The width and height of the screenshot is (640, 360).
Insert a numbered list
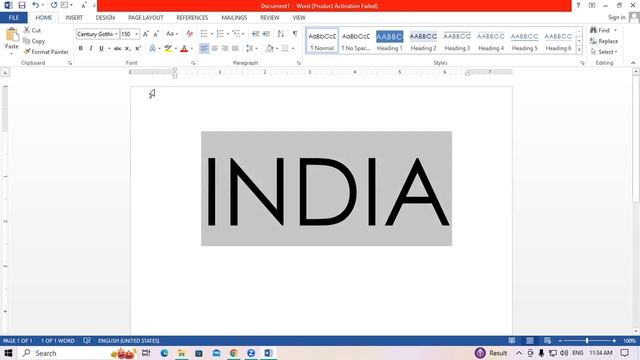220,34
